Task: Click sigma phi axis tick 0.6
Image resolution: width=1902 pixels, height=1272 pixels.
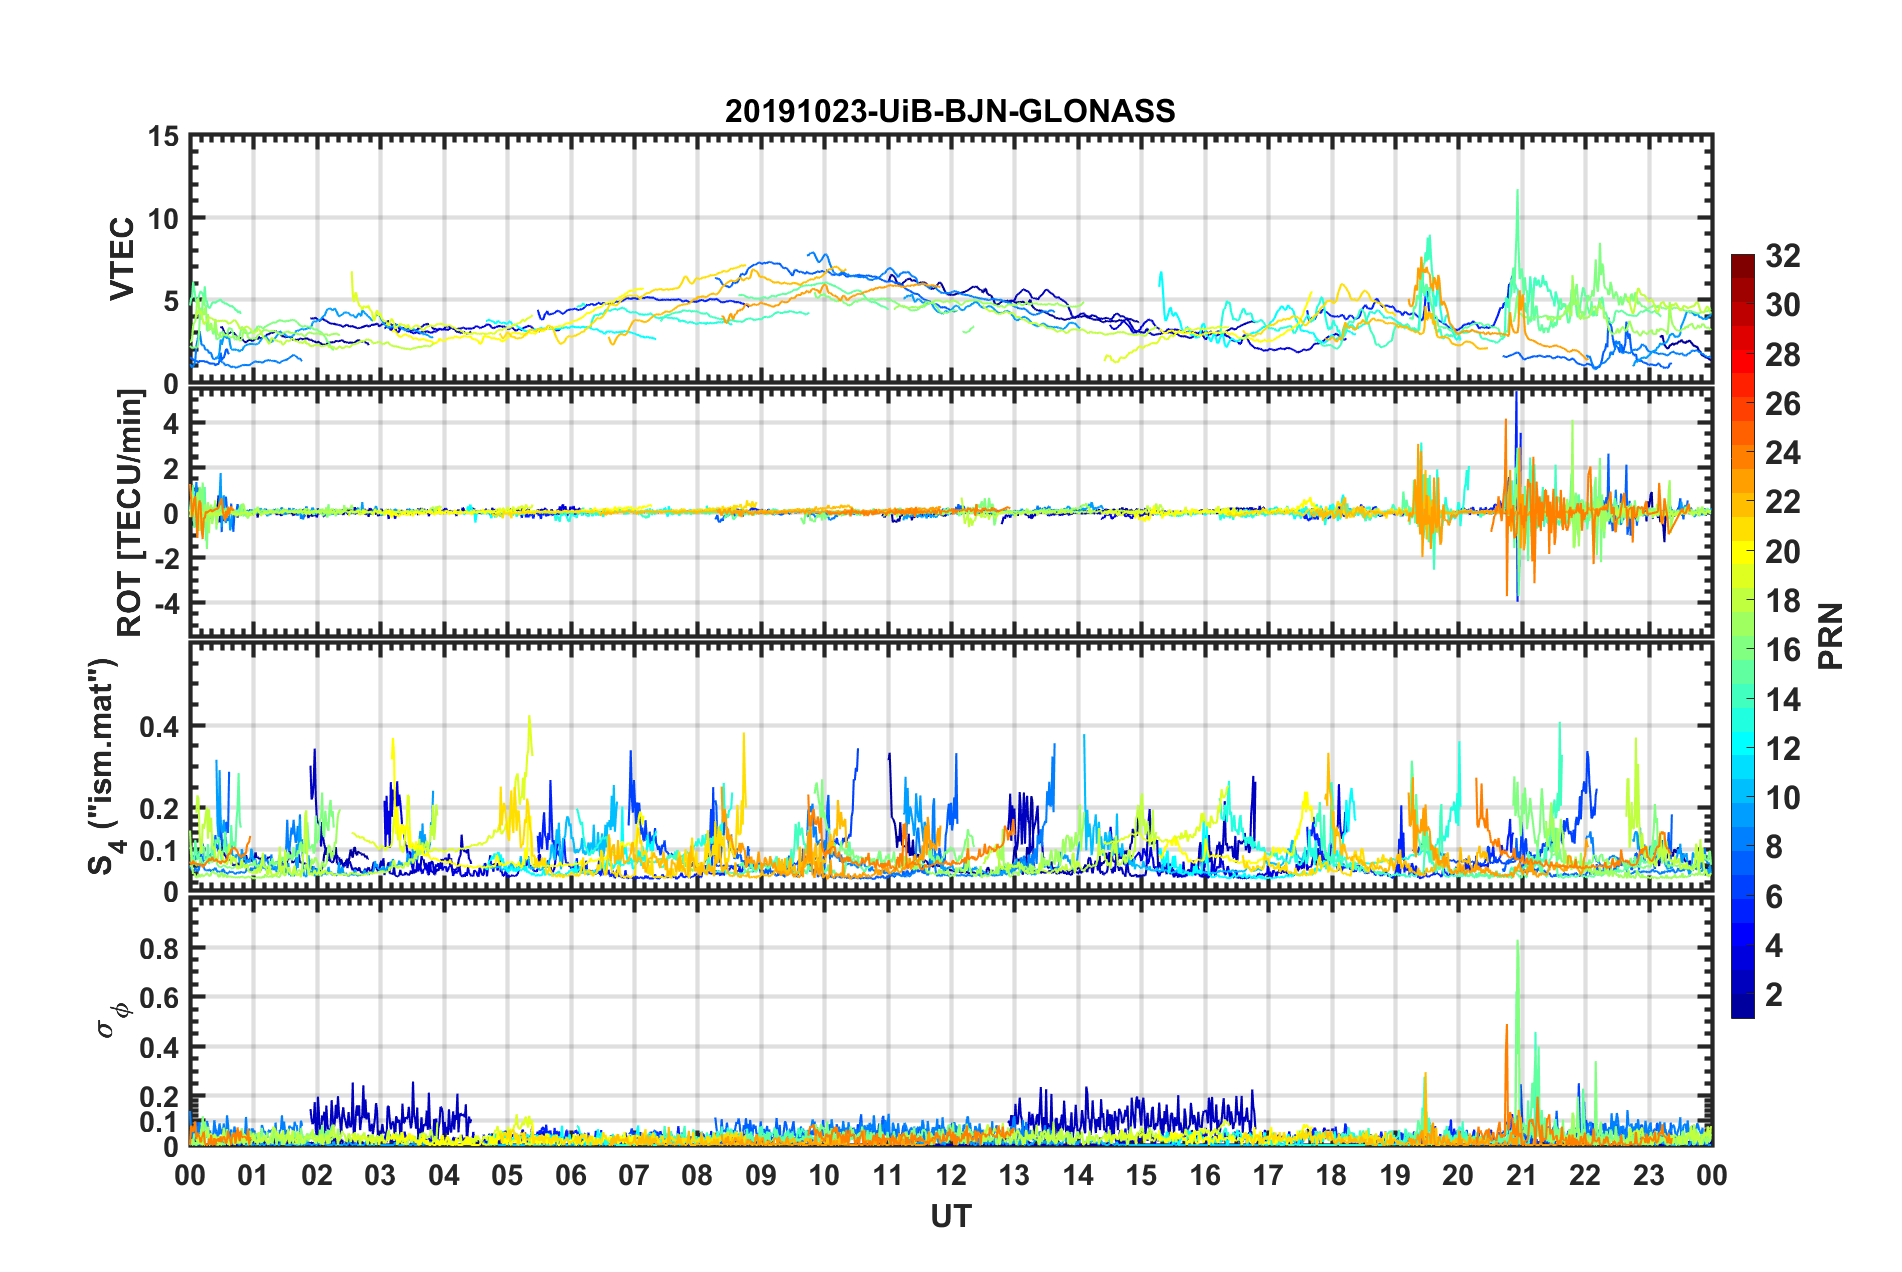Action: point(160,998)
